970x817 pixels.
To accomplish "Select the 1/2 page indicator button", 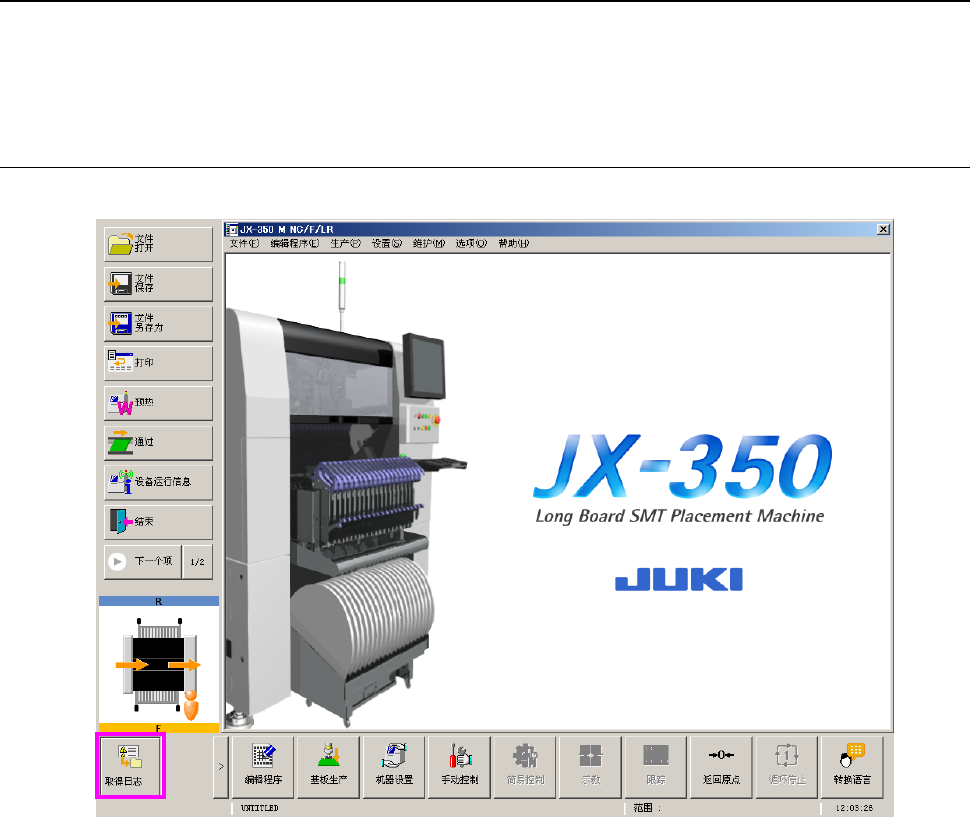I will click(198, 562).
